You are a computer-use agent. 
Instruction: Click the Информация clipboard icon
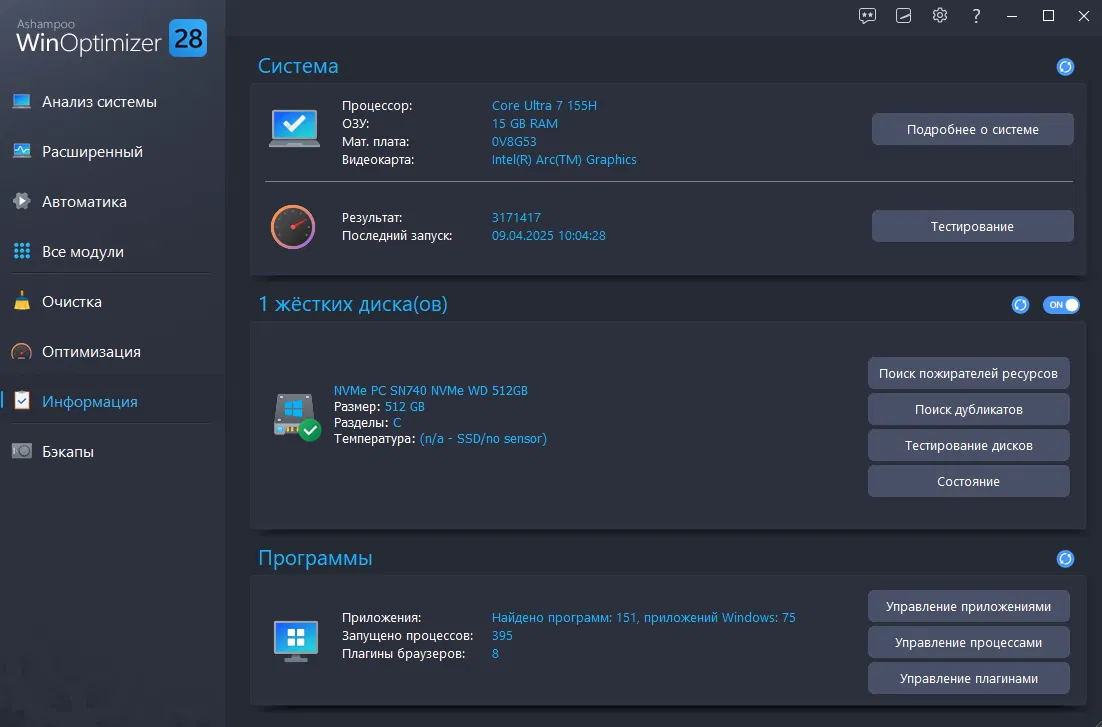point(22,401)
